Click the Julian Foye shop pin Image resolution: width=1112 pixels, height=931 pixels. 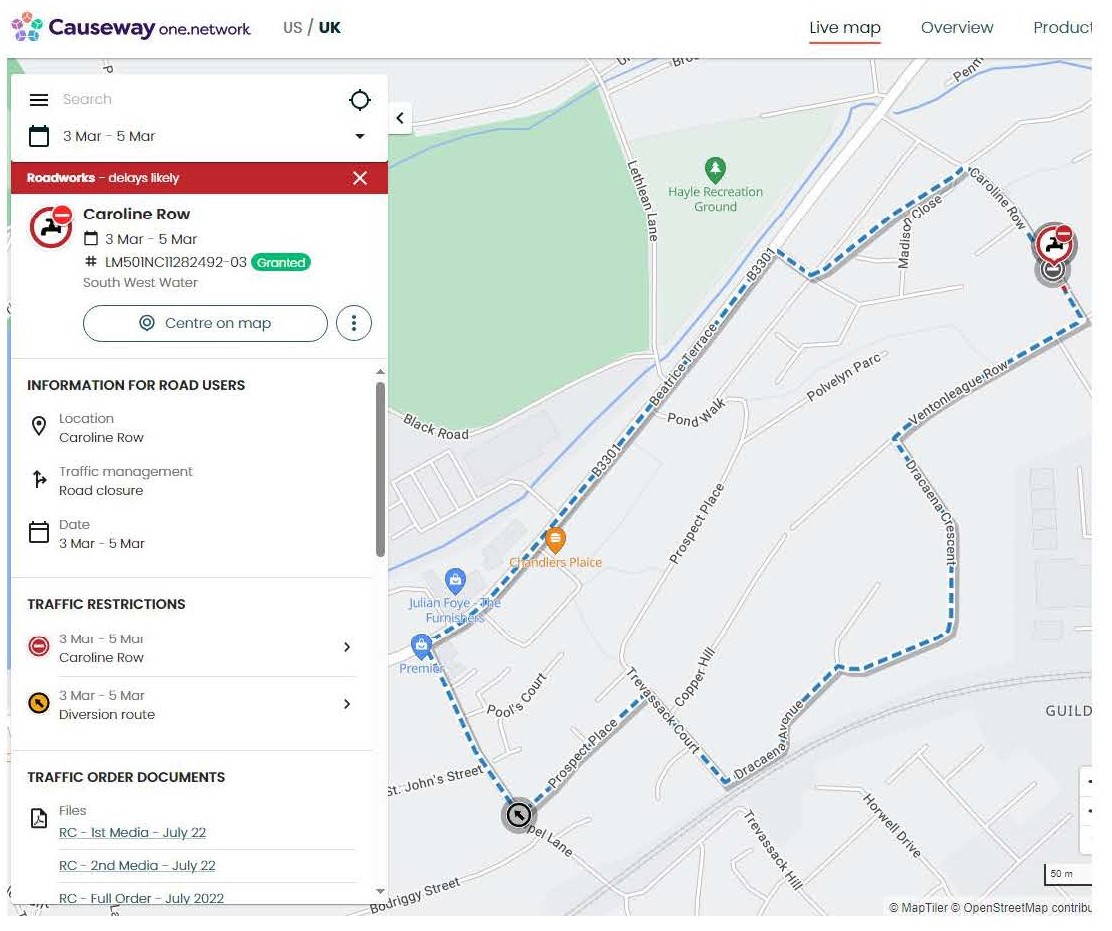coord(455,580)
